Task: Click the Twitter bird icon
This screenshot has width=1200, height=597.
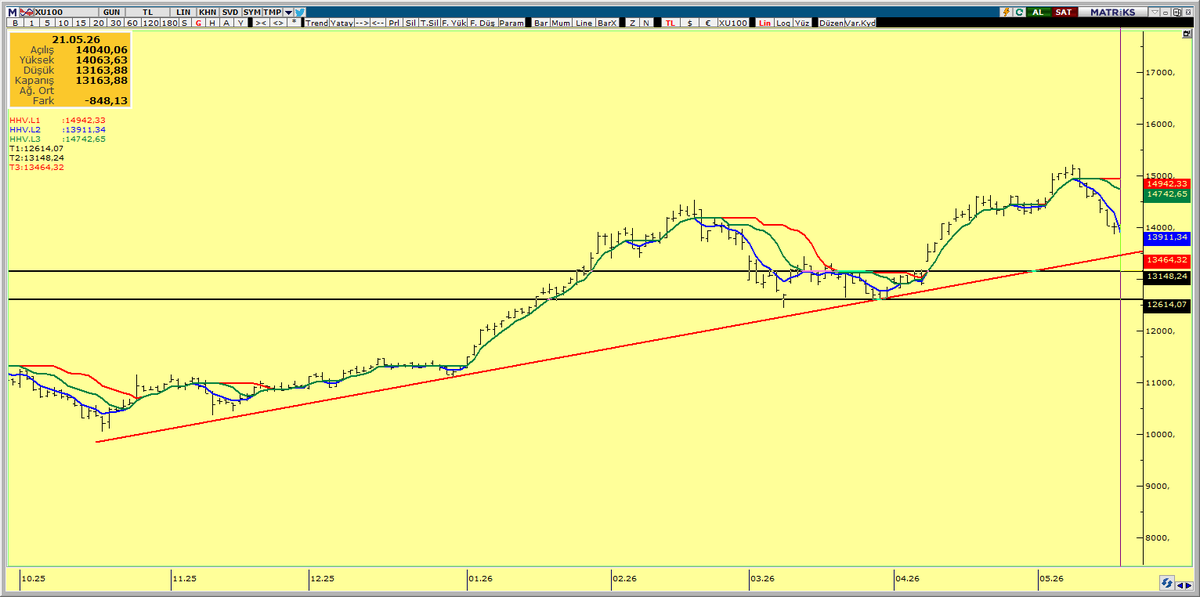Action: click(x=299, y=12)
